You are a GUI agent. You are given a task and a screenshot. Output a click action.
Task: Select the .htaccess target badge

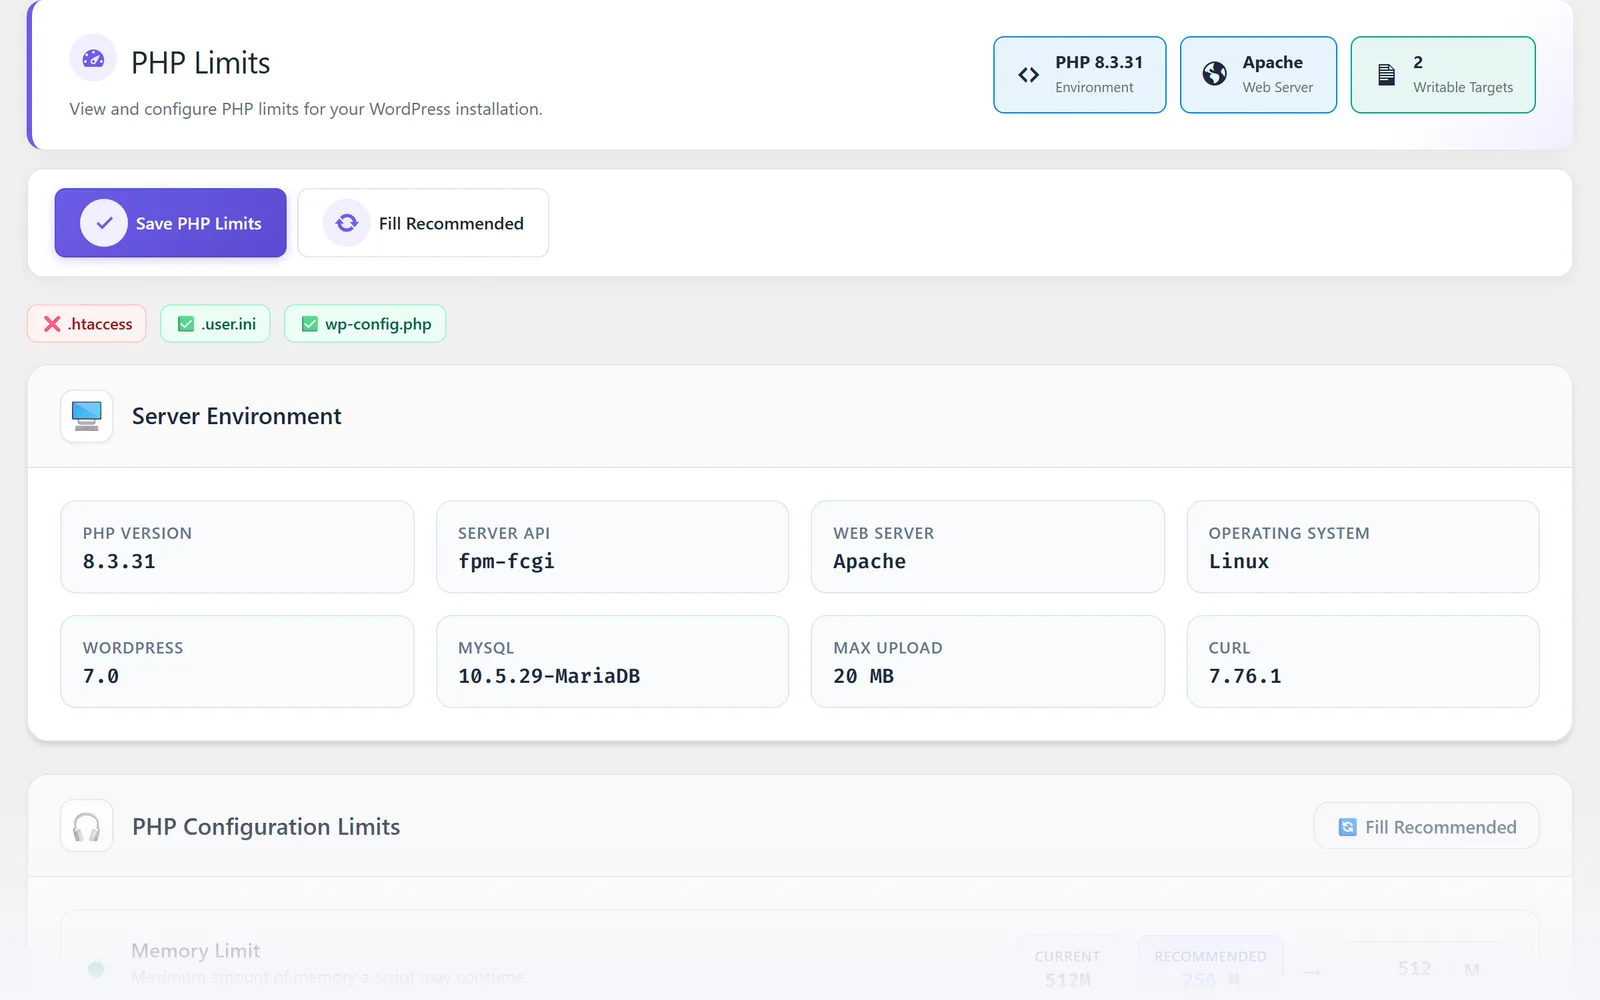tap(87, 324)
